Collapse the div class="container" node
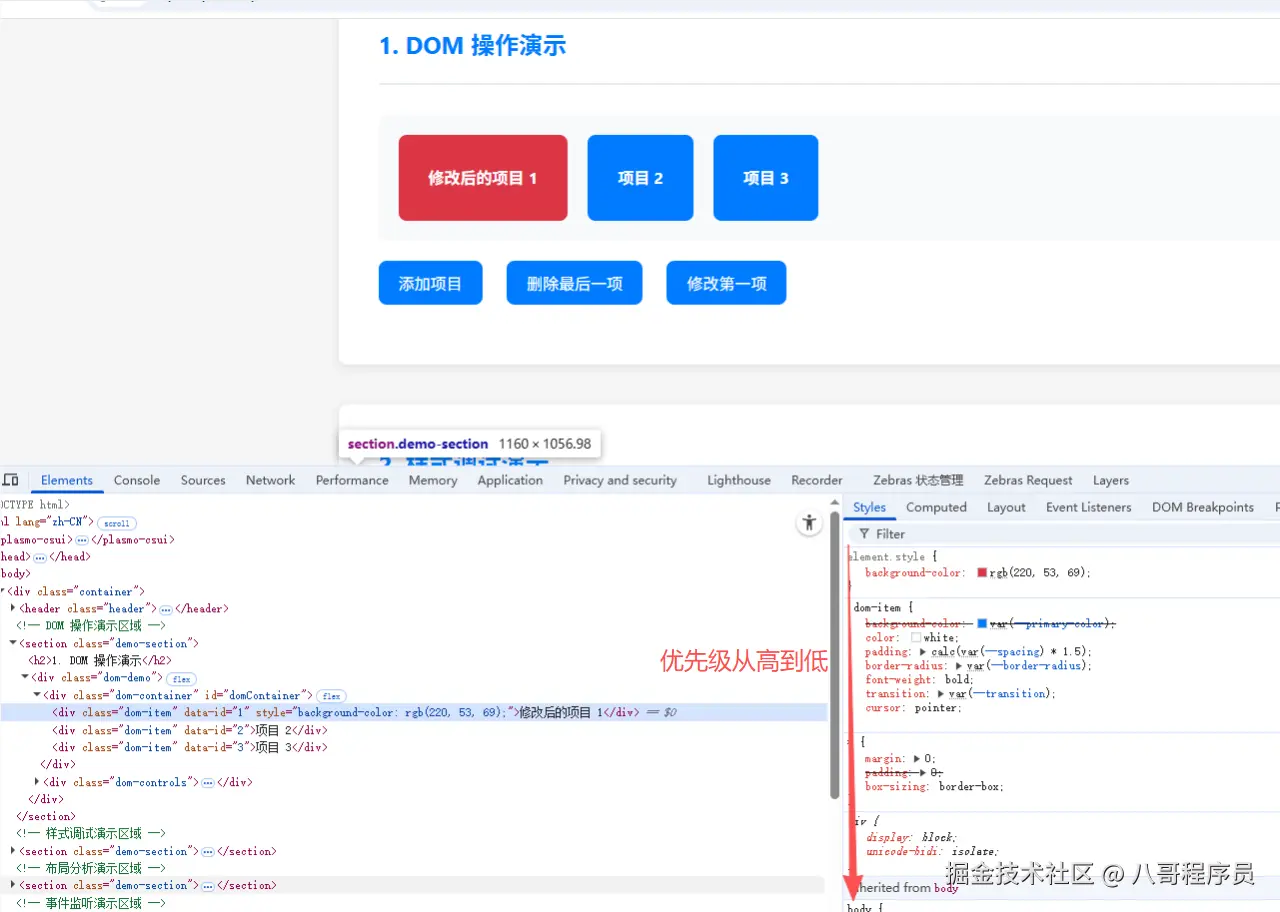 4,591
